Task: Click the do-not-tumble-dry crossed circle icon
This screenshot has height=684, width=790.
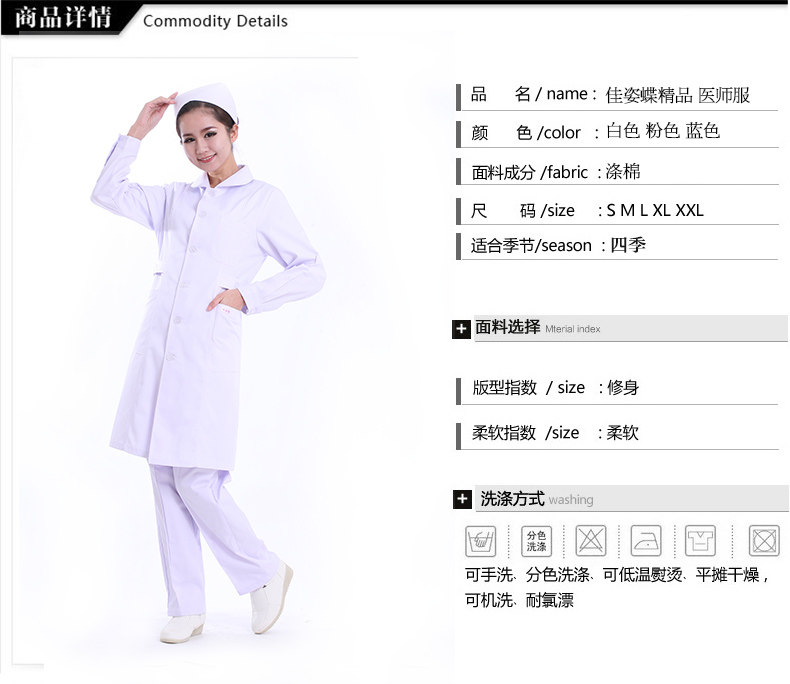Action: point(764,540)
